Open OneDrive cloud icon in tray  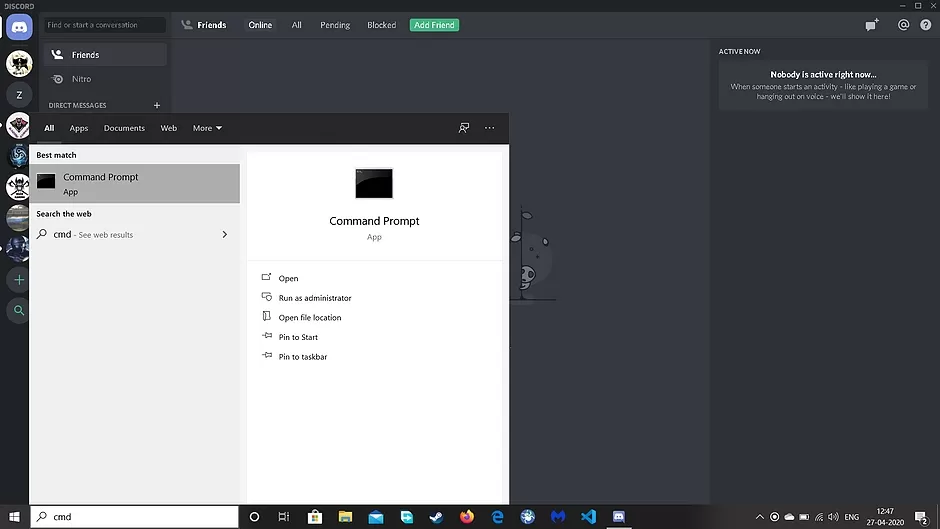point(790,517)
